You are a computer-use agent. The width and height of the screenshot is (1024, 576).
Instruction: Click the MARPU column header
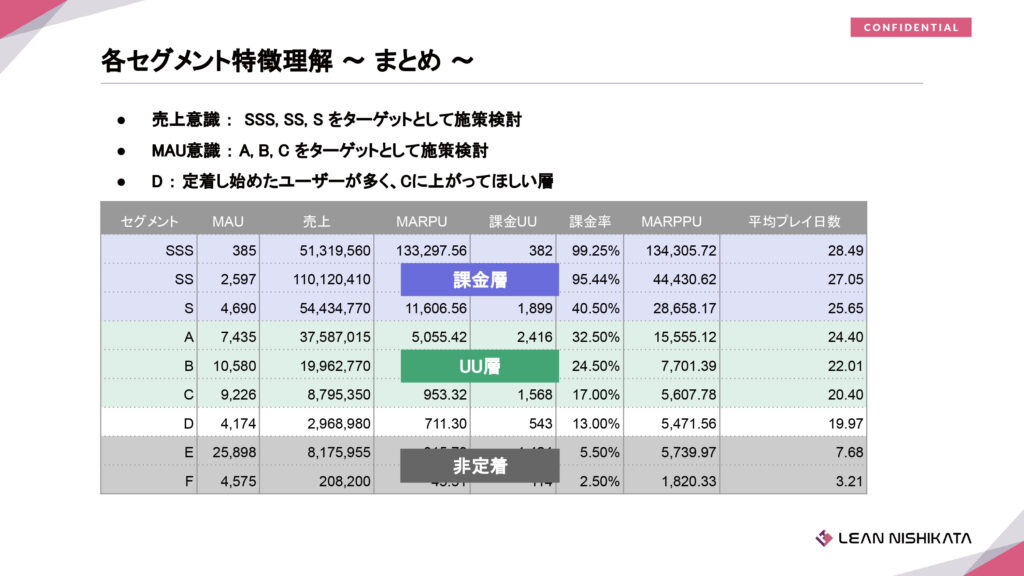421,221
